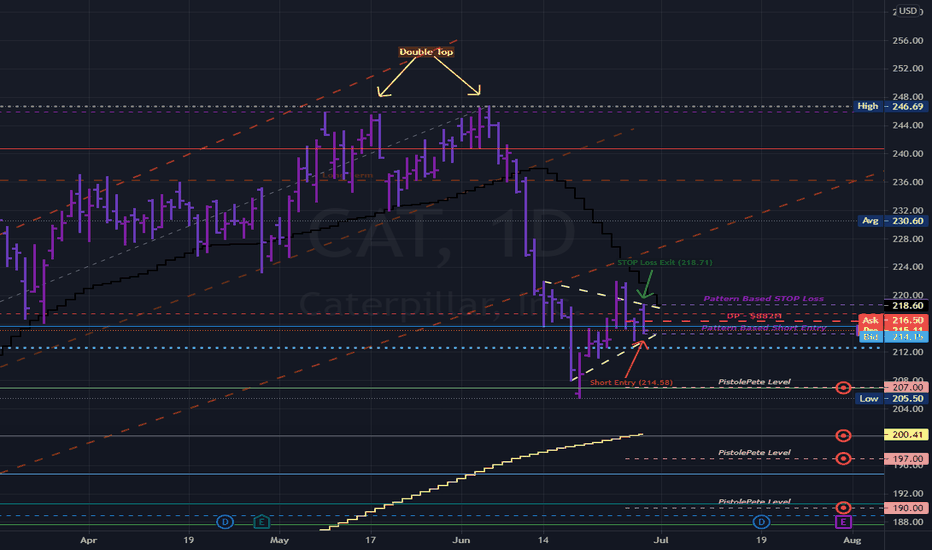Screen dimensions: 932x550
Task: Click the 188.00 price axis label
Action: coord(908,522)
